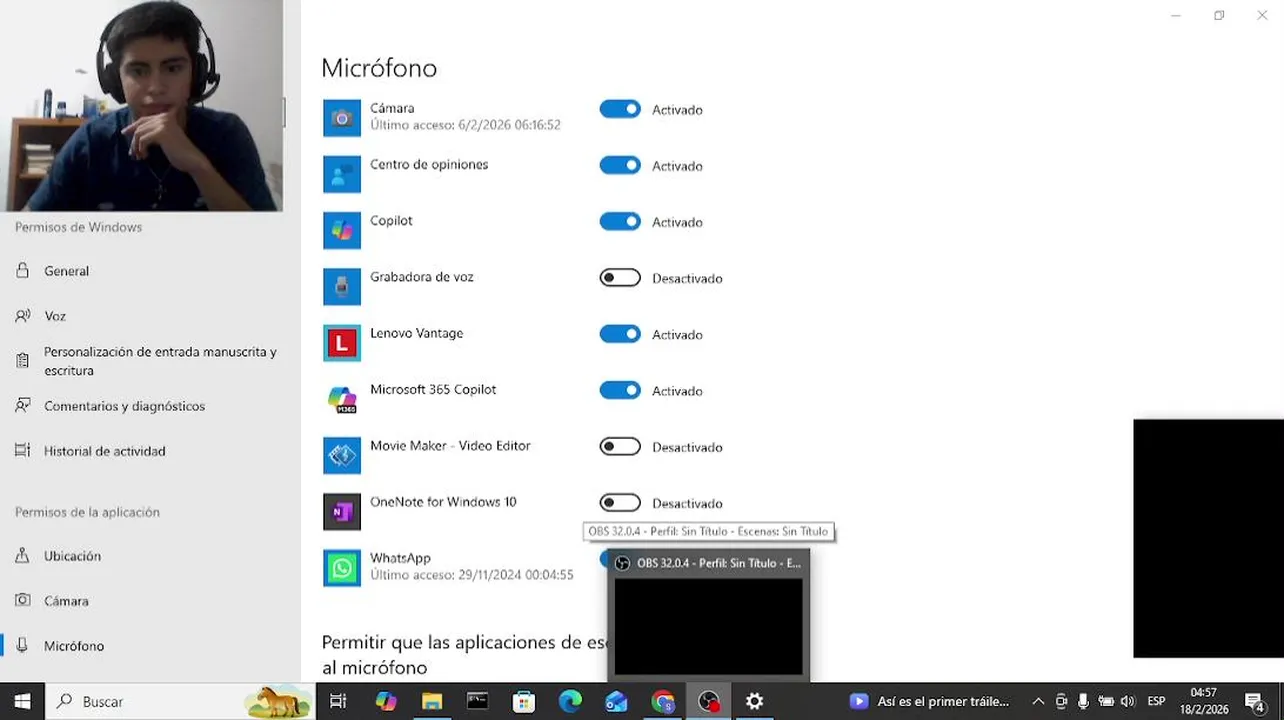1284x720 pixels.
Task: Turn on OneNote for Windows 10 microphone
Action: pyautogui.click(x=620, y=503)
